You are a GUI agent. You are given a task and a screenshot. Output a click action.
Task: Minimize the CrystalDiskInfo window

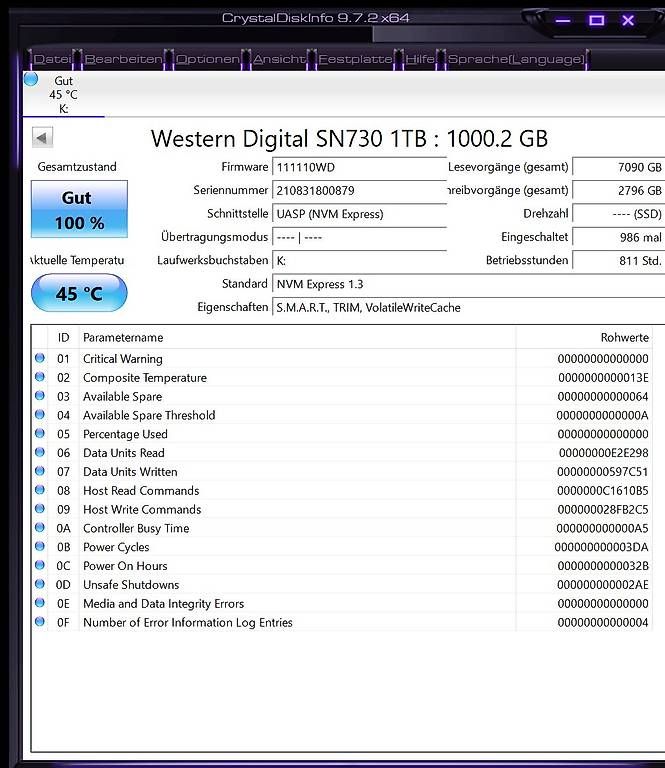point(563,21)
